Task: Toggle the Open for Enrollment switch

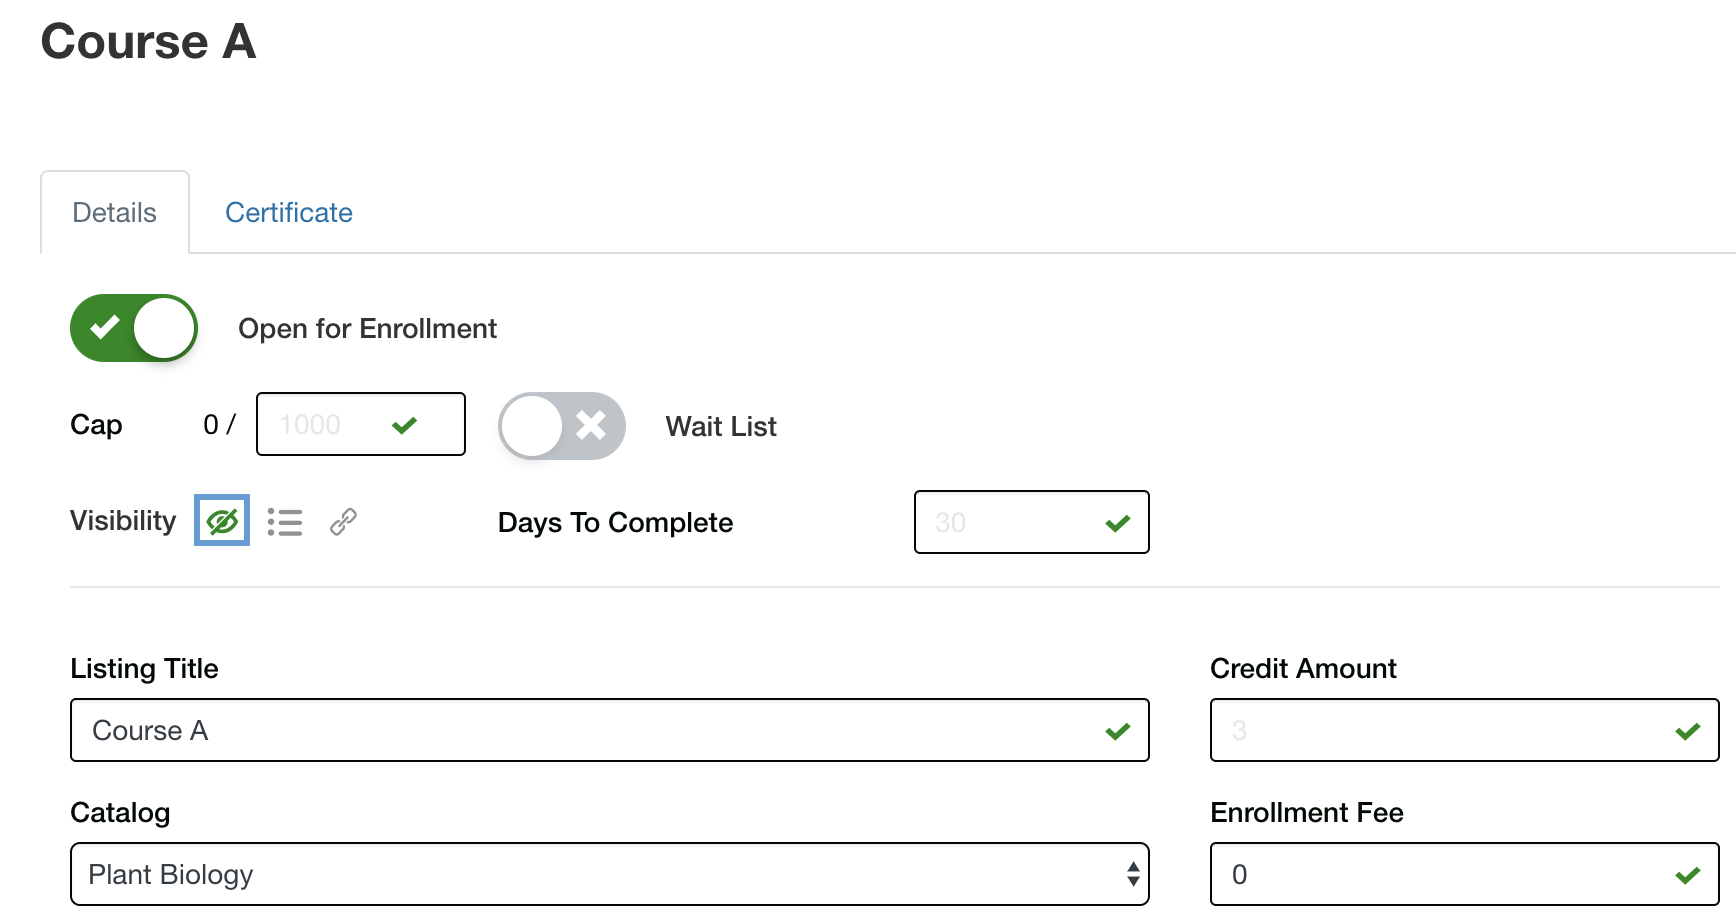Action: (x=134, y=328)
